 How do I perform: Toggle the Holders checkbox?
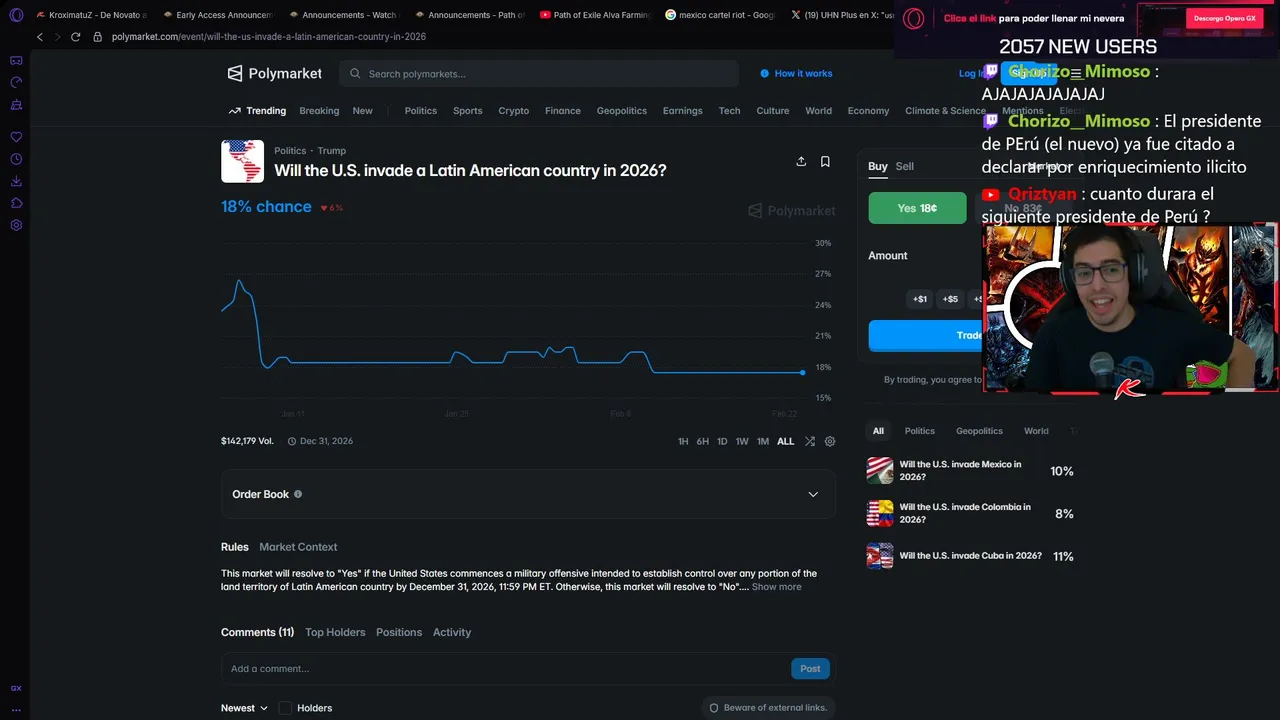285,708
